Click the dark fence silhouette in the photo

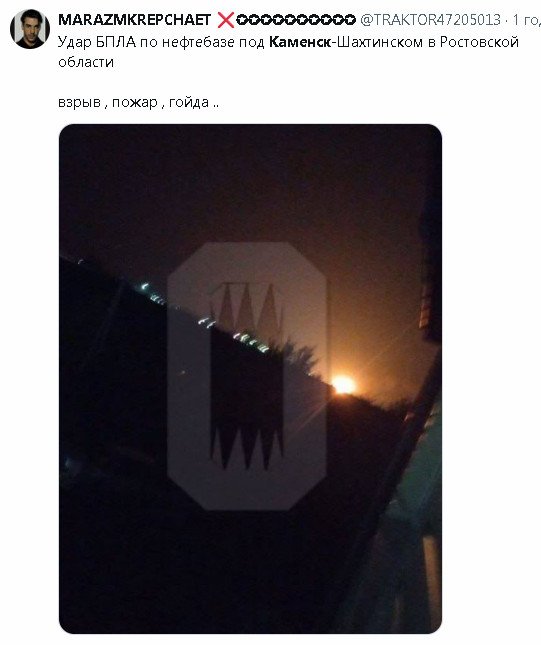[123, 370]
